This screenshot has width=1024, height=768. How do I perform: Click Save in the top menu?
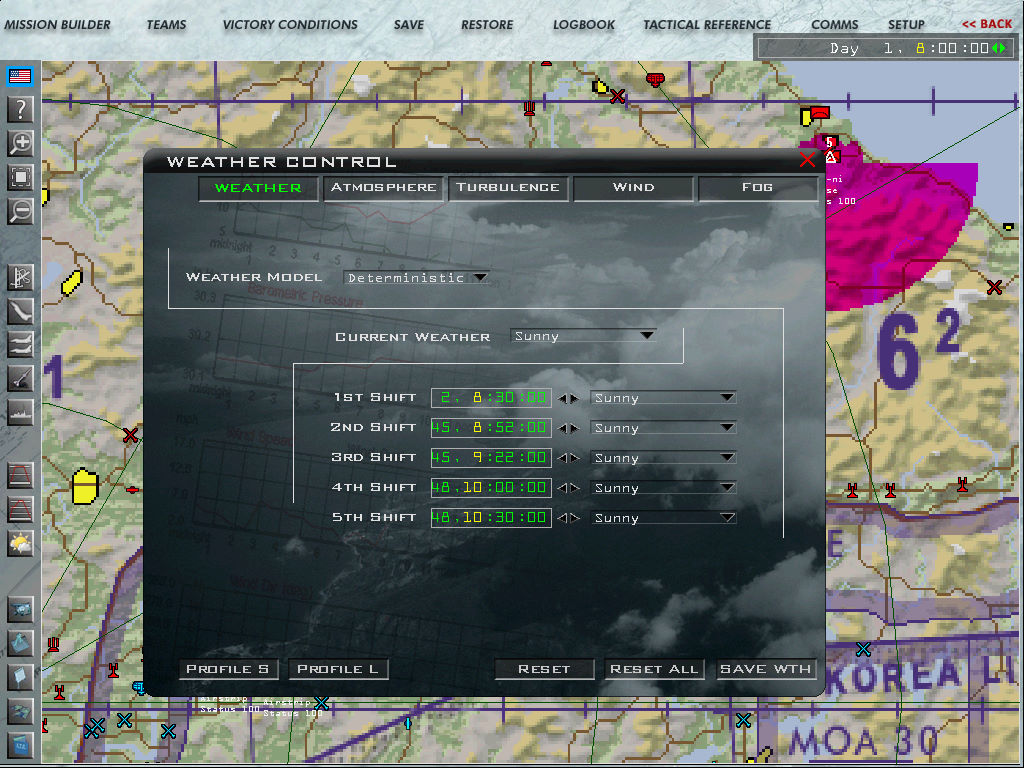click(x=409, y=25)
